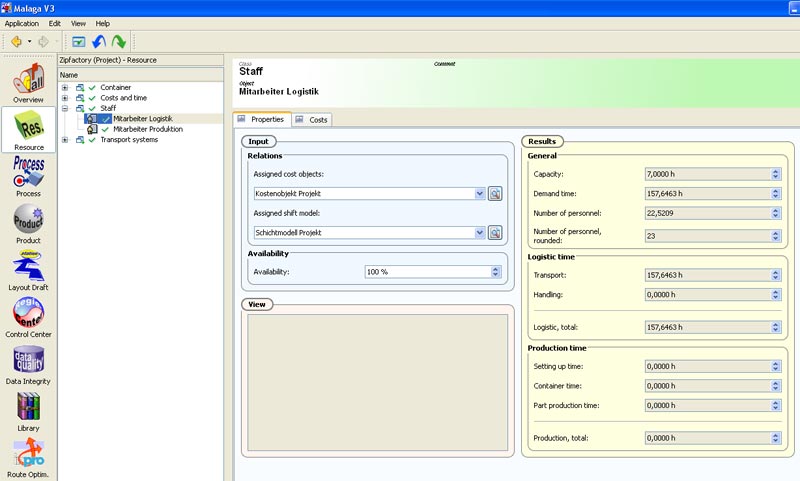
Task: Open the Route Optim. module
Action: click(29, 458)
